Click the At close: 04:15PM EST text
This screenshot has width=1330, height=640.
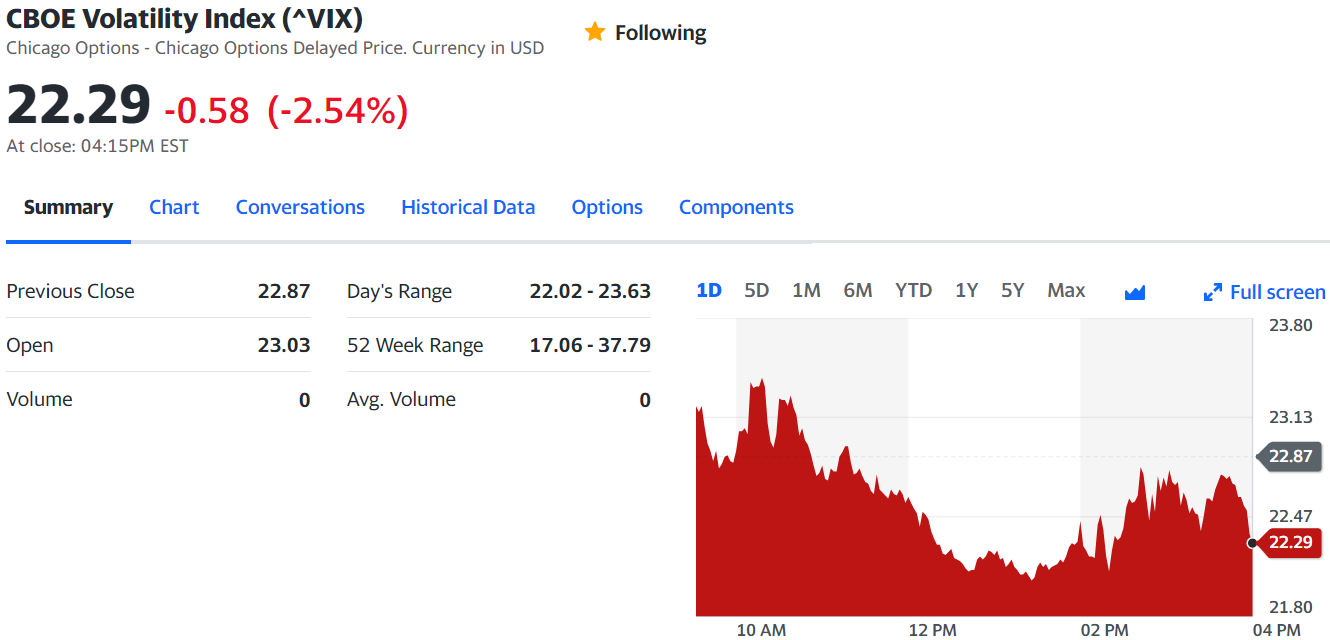click(97, 146)
